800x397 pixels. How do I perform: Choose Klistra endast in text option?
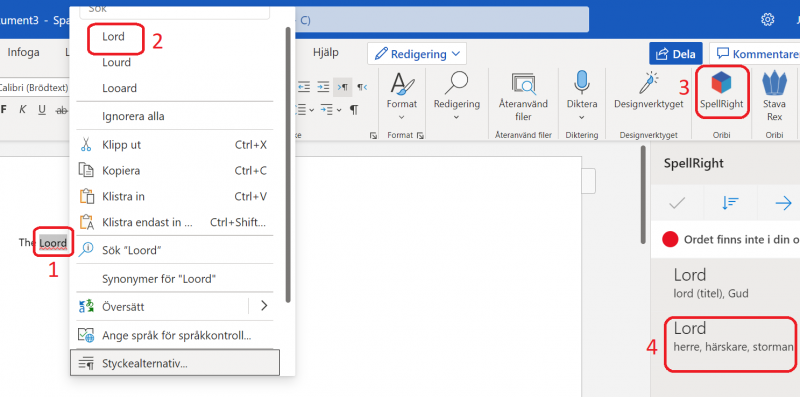coord(175,222)
